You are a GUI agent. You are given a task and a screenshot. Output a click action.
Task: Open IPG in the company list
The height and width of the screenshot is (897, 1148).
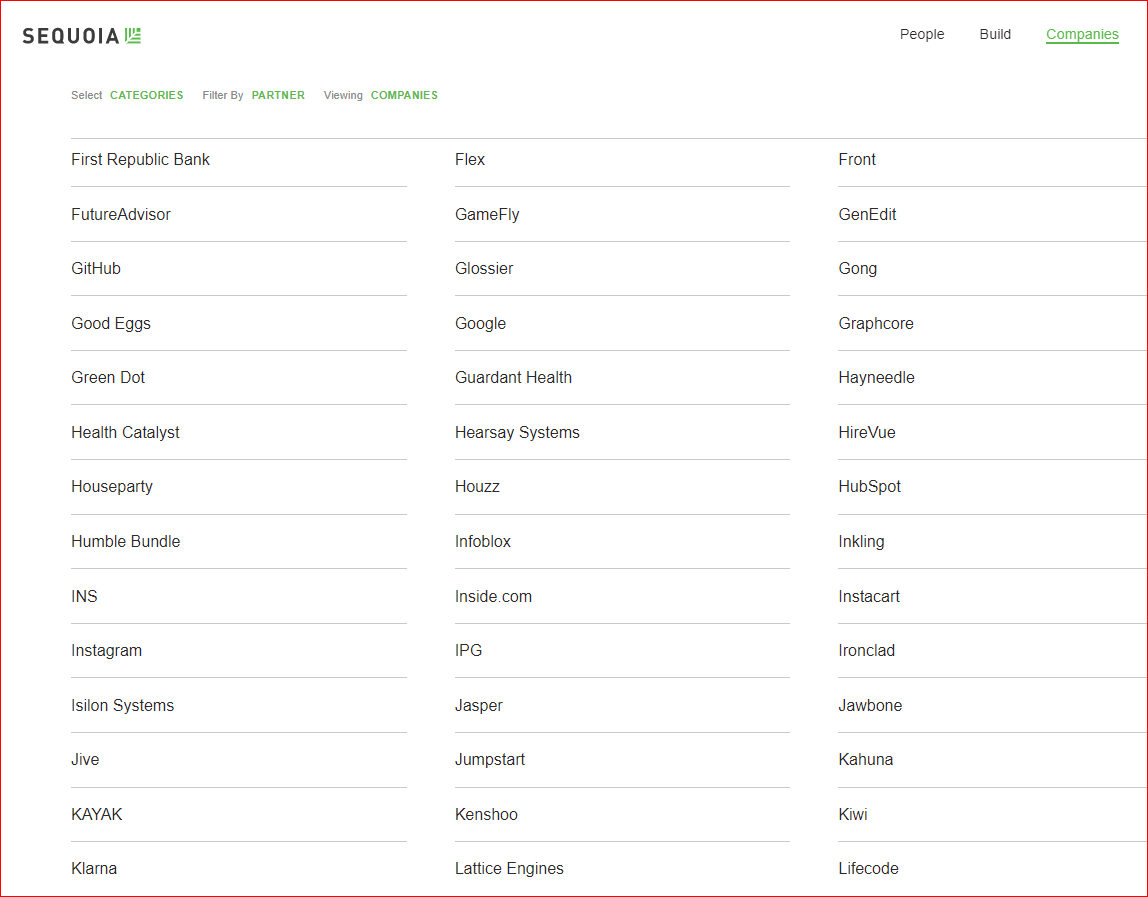tap(469, 651)
